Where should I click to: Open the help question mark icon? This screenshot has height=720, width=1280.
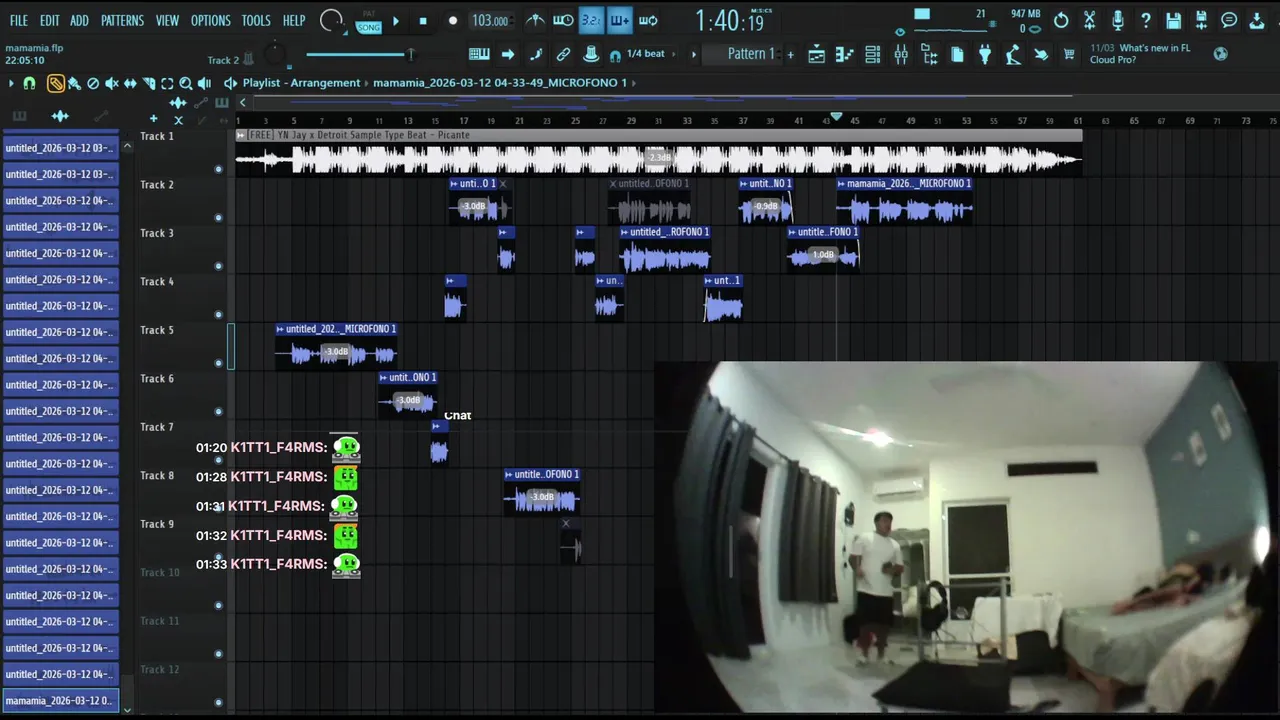point(1146,20)
